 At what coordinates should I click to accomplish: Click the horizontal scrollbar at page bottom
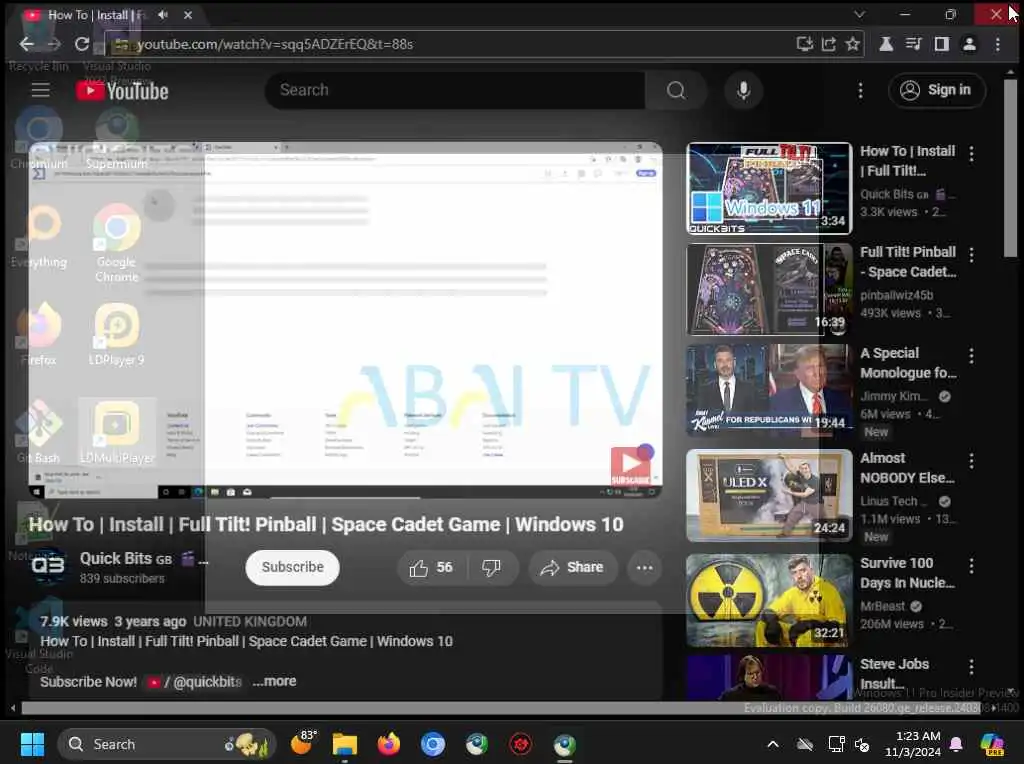500,708
